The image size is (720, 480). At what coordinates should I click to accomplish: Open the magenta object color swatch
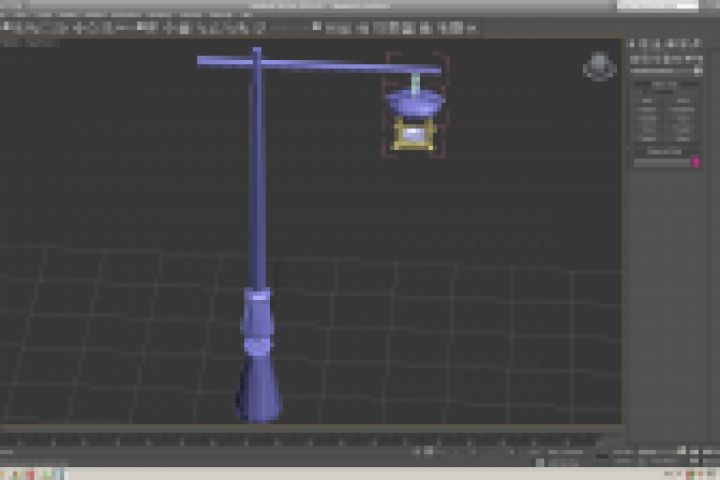696,162
